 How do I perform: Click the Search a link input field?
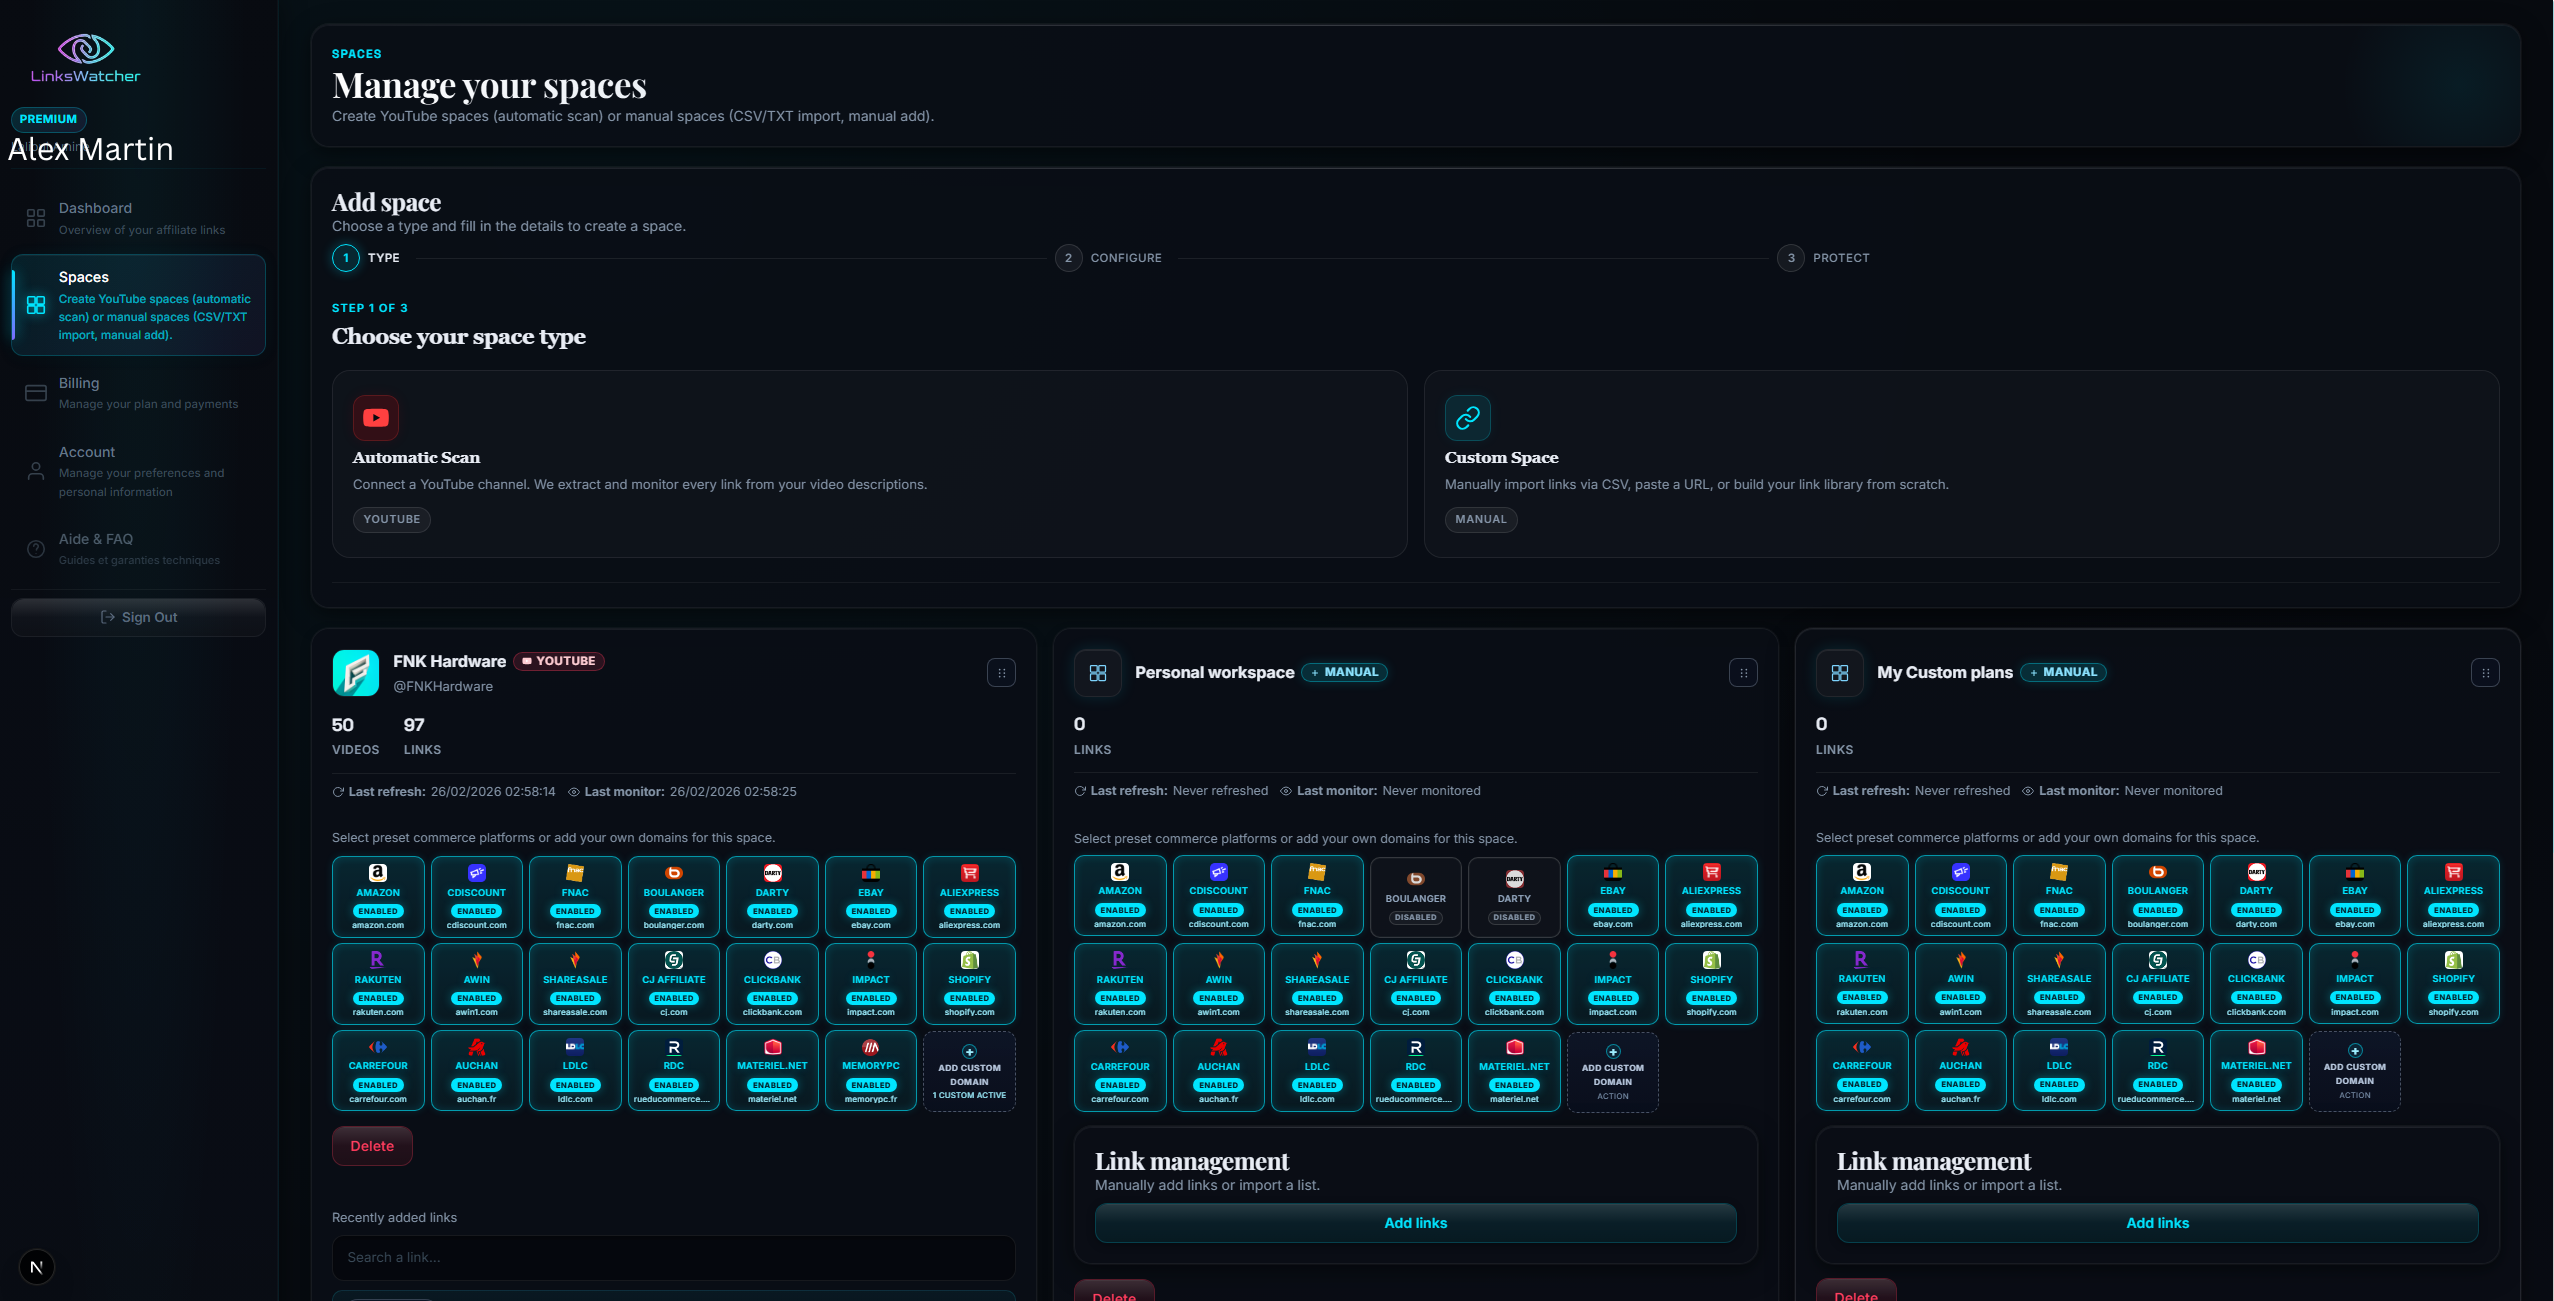click(x=672, y=1257)
